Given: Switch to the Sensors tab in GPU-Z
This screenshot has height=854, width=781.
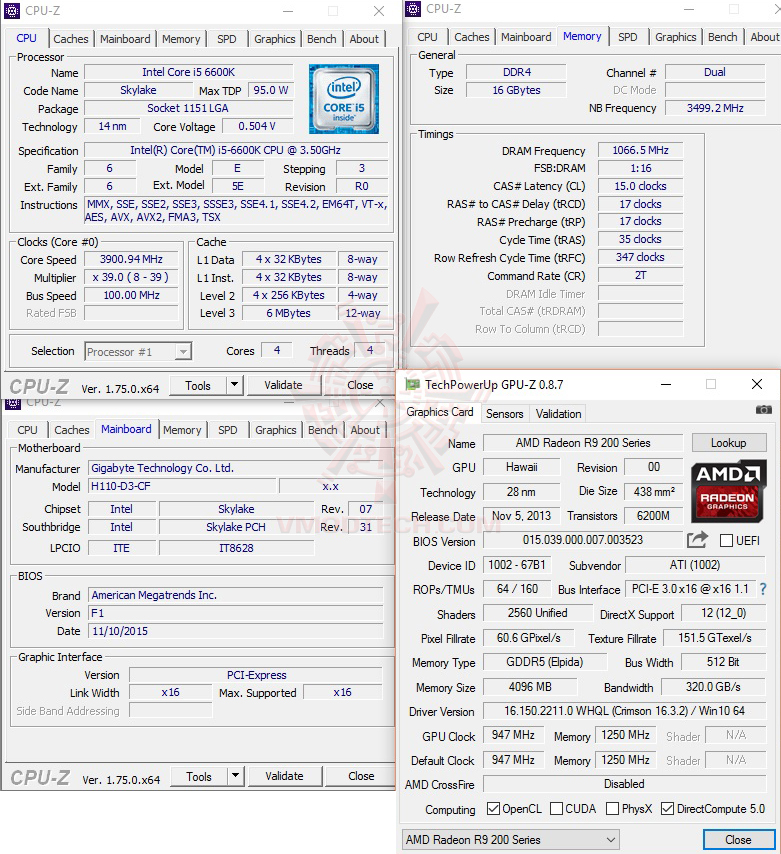Looking at the screenshot, I should tap(504, 413).
